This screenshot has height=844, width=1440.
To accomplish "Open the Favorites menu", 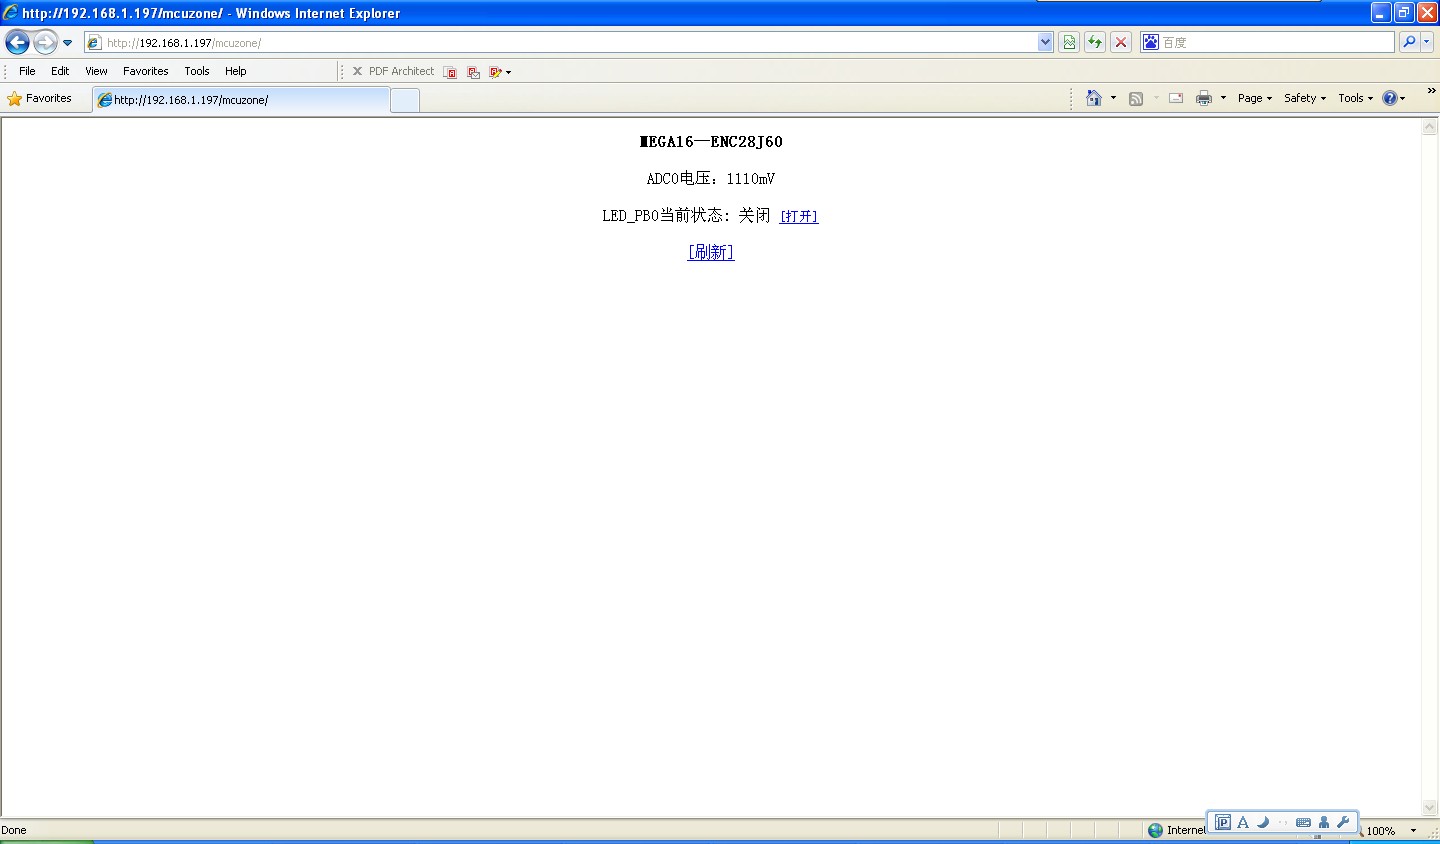I will (146, 71).
